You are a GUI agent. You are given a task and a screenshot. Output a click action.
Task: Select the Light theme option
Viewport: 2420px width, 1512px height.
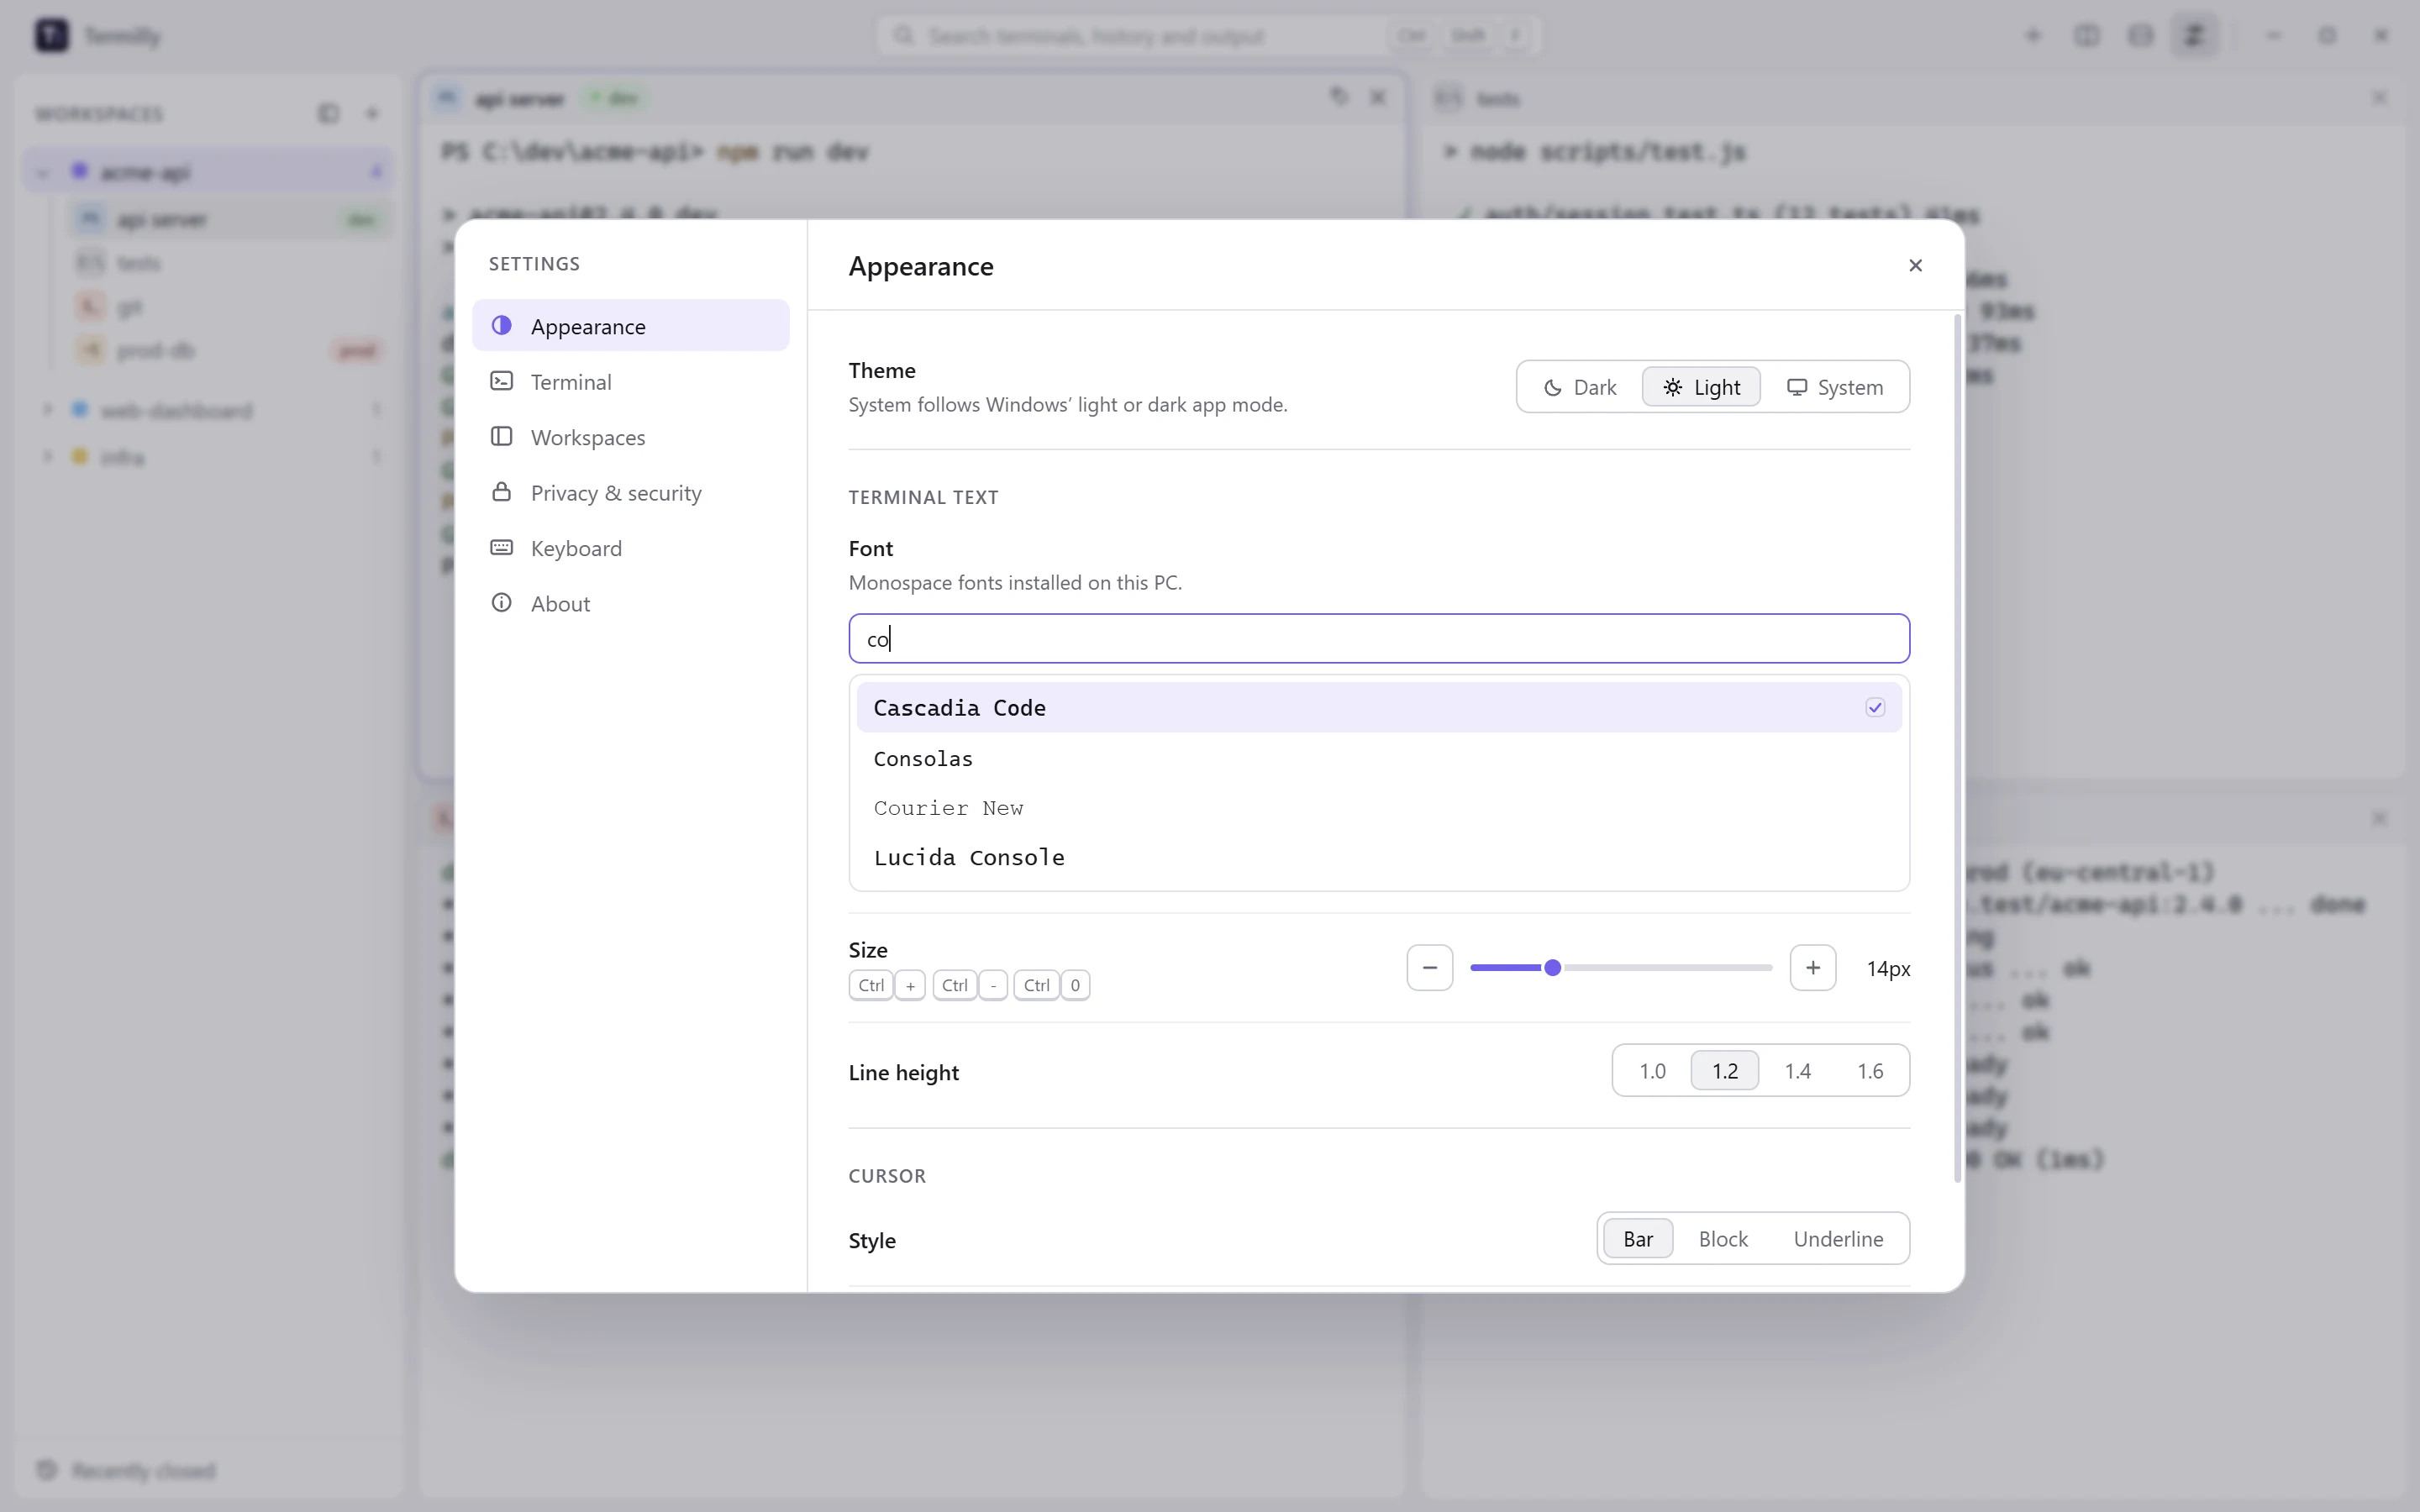pyautogui.click(x=1701, y=387)
